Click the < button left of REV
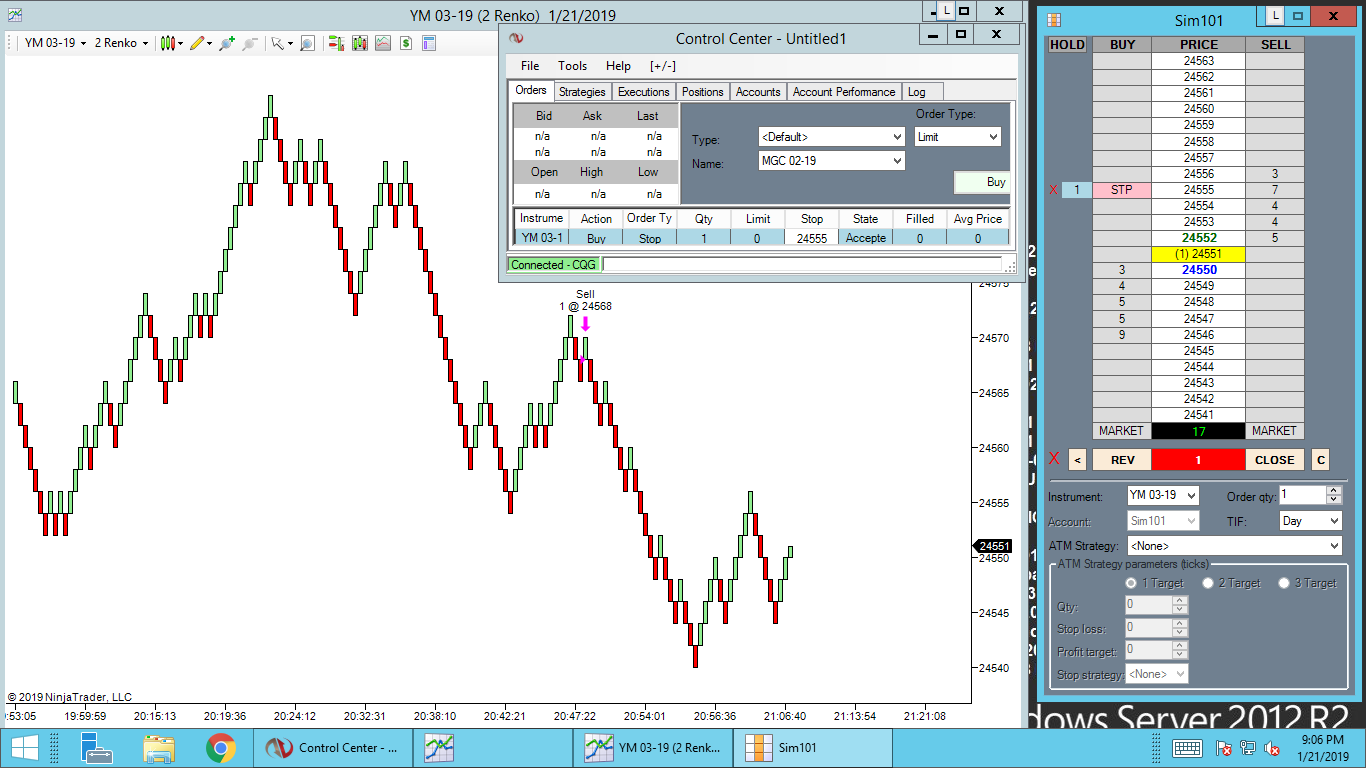Image resolution: width=1366 pixels, height=768 pixels. [x=1077, y=460]
